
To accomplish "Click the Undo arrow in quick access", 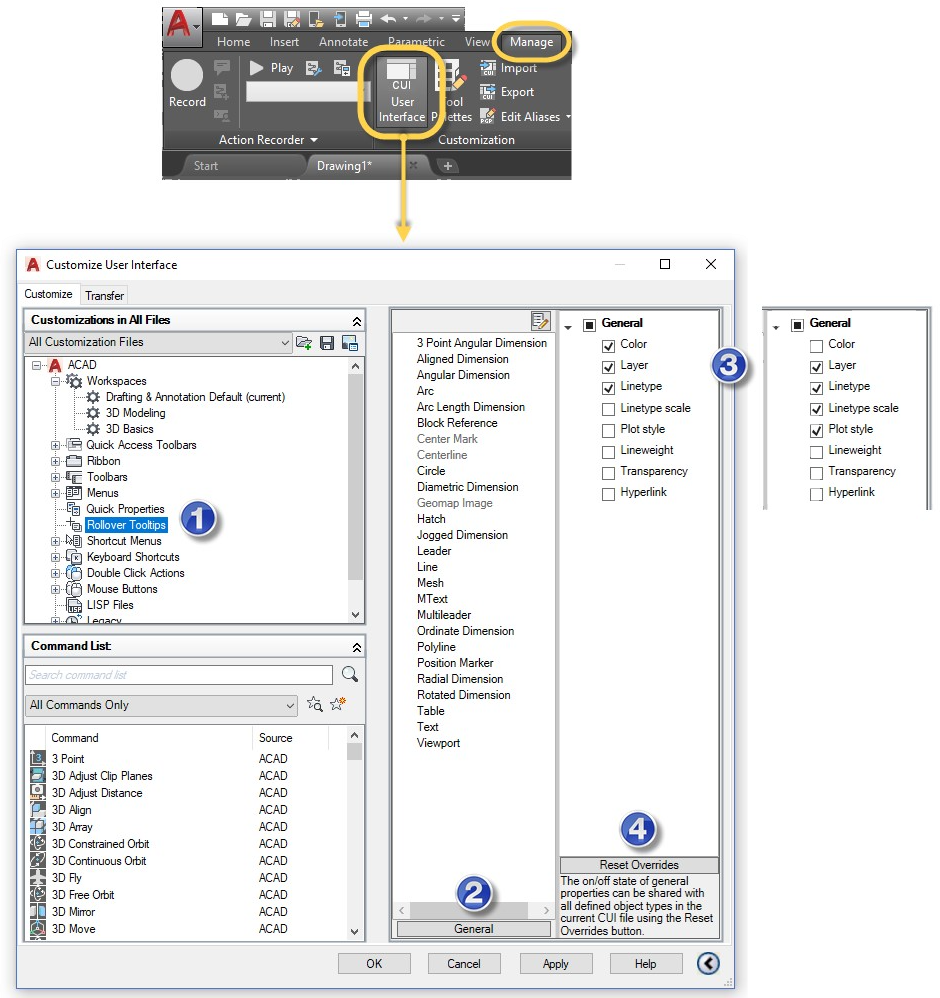I will click(x=388, y=19).
